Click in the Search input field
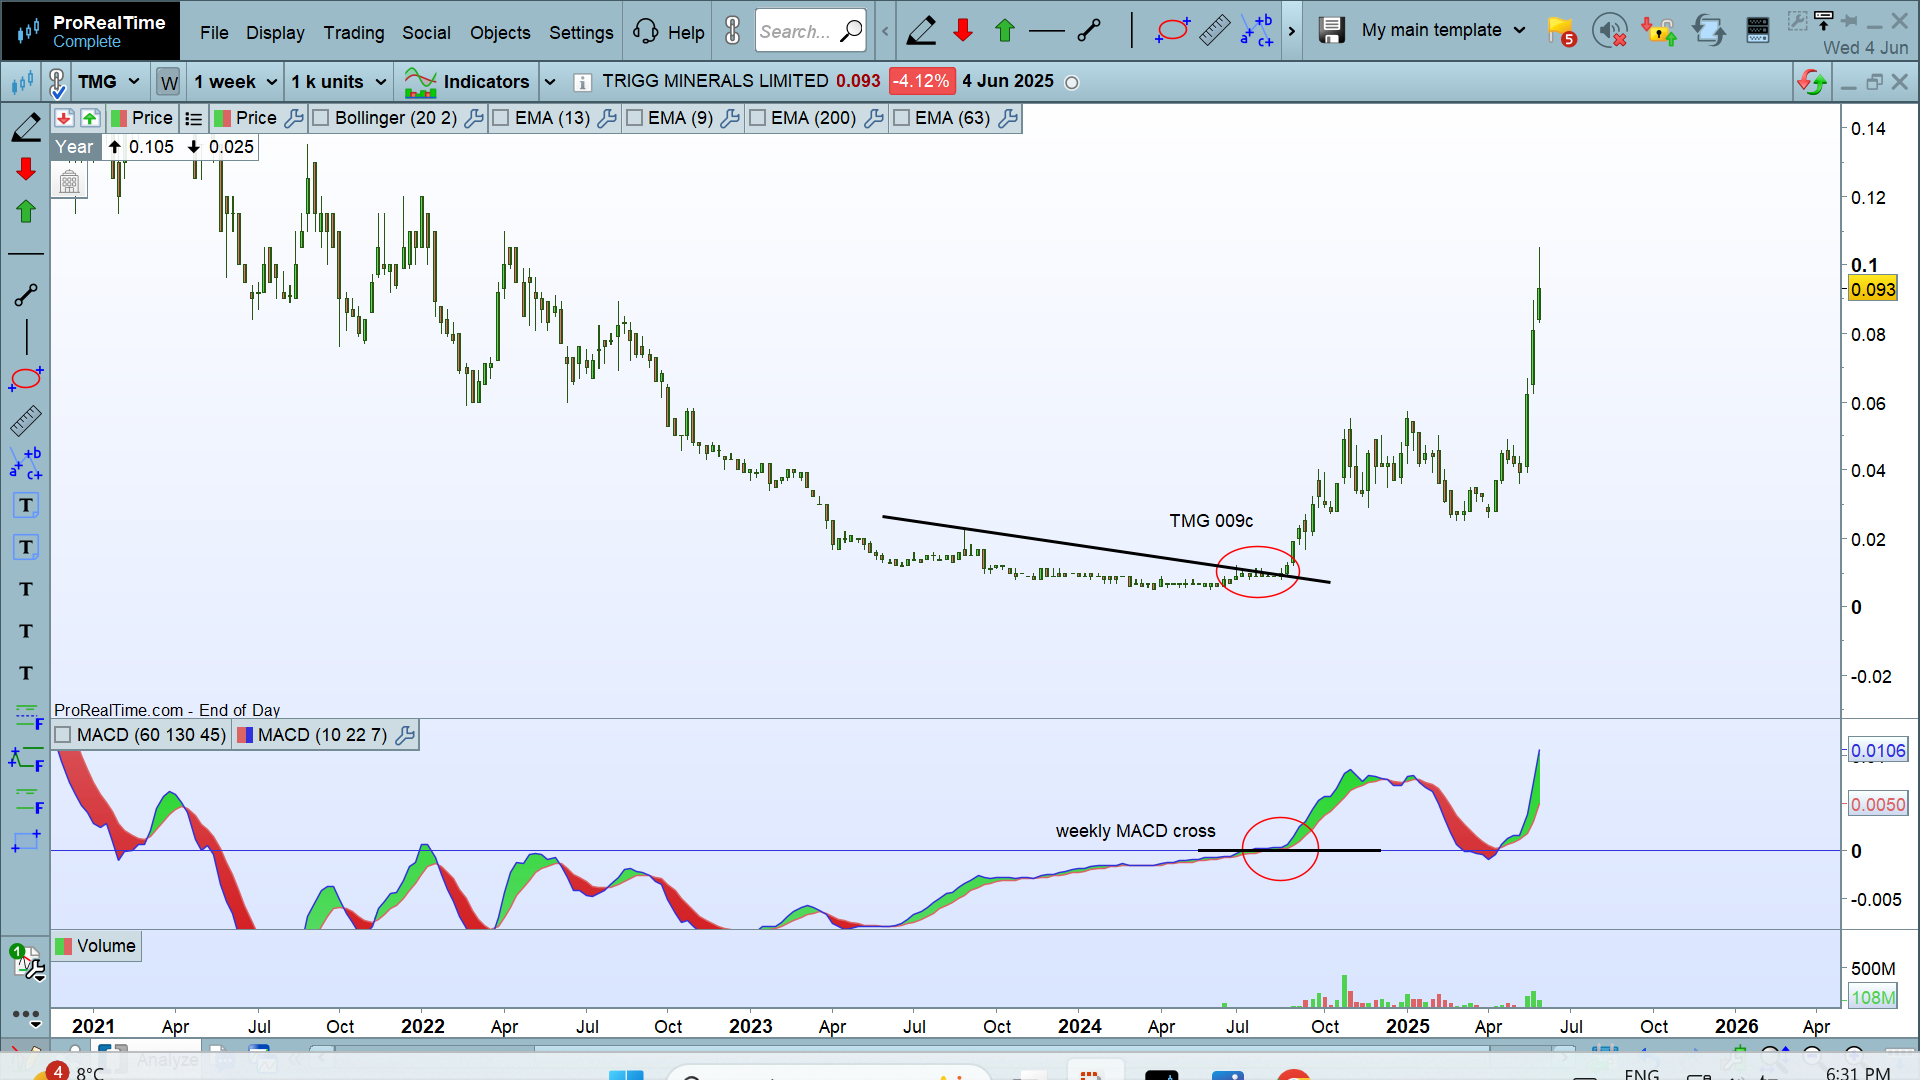 (x=797, y=31)
